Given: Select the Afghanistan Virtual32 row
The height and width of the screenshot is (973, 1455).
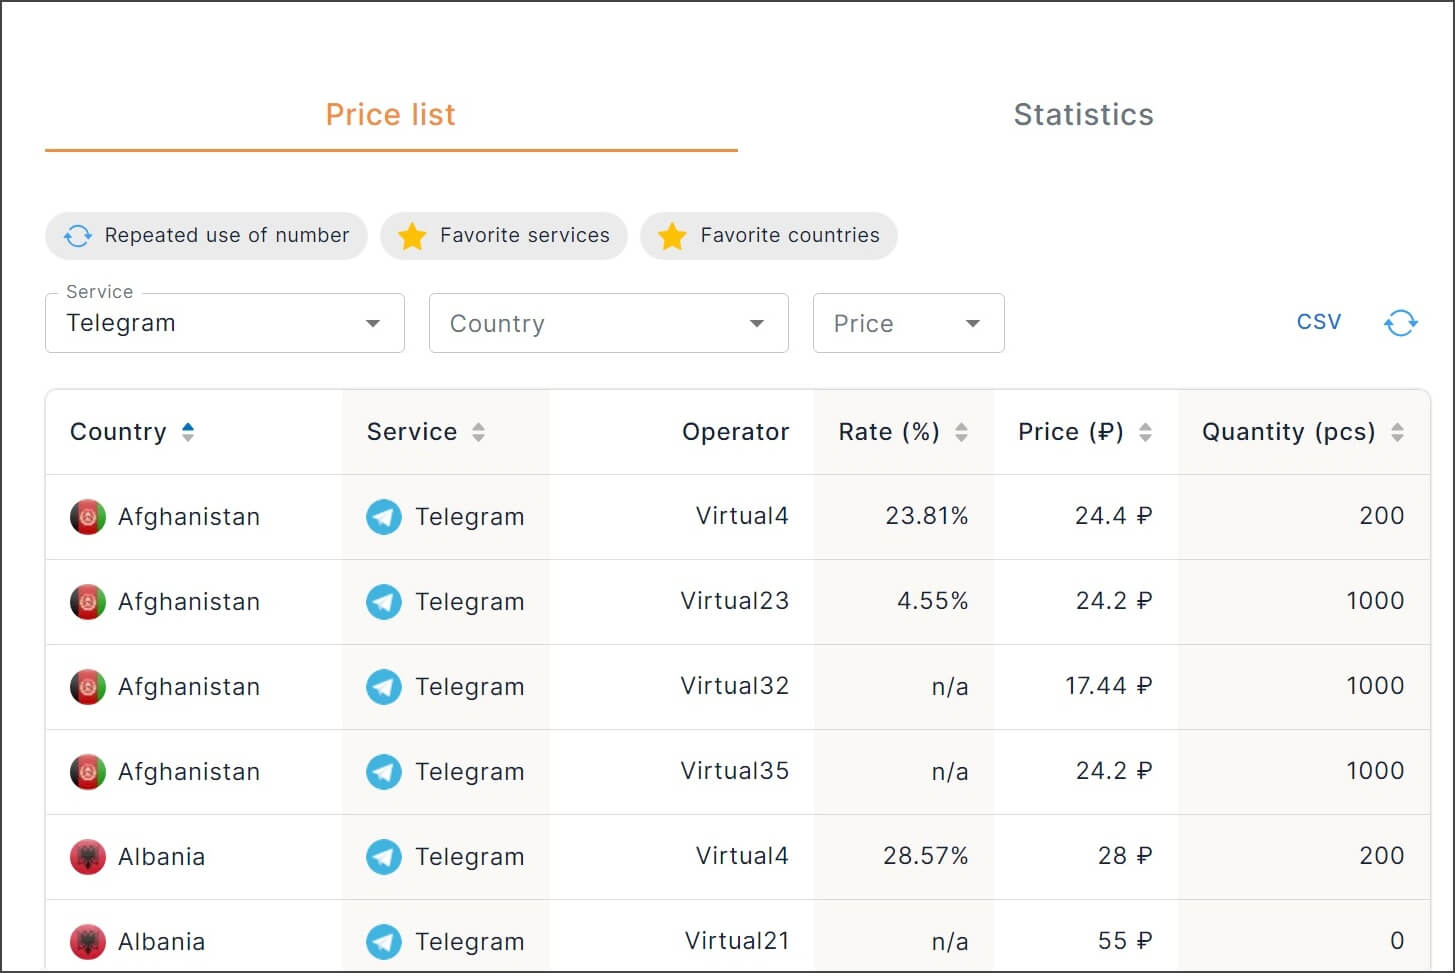Looking at the screenshot, I should click(x=738, y=687).
